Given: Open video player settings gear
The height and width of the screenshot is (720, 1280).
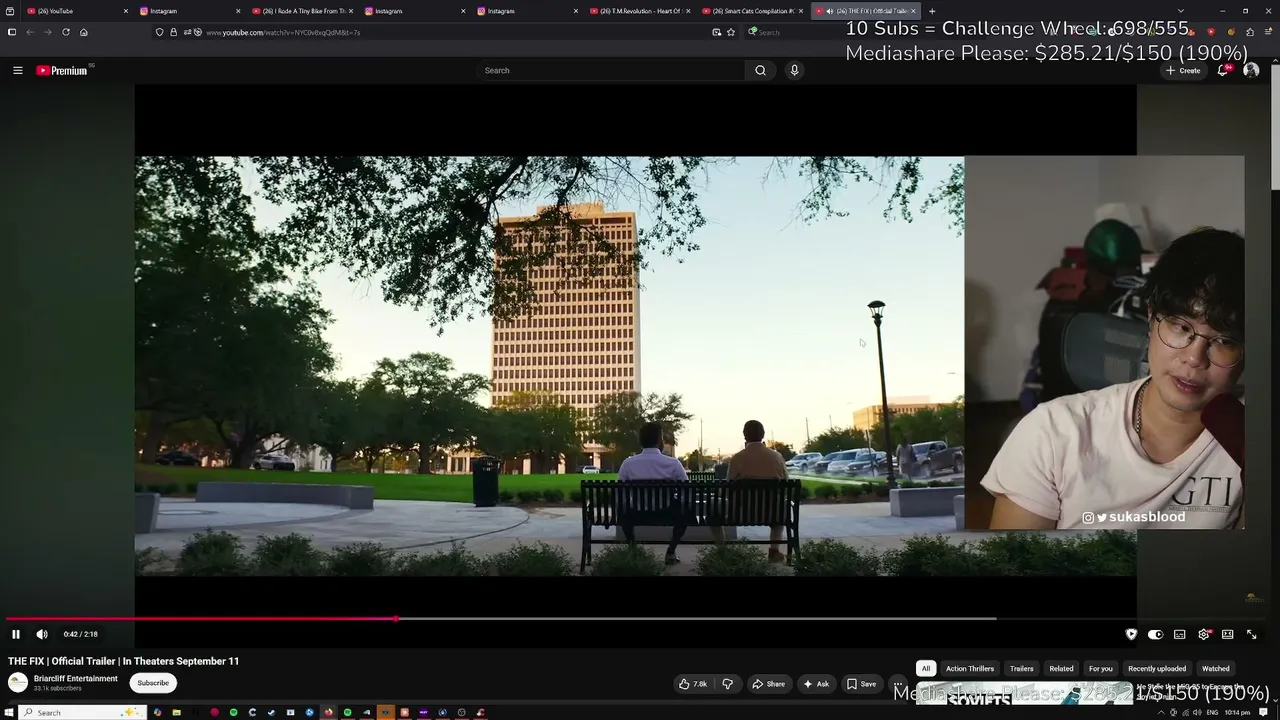Looking at the screenshot, I should (1204, 634).
